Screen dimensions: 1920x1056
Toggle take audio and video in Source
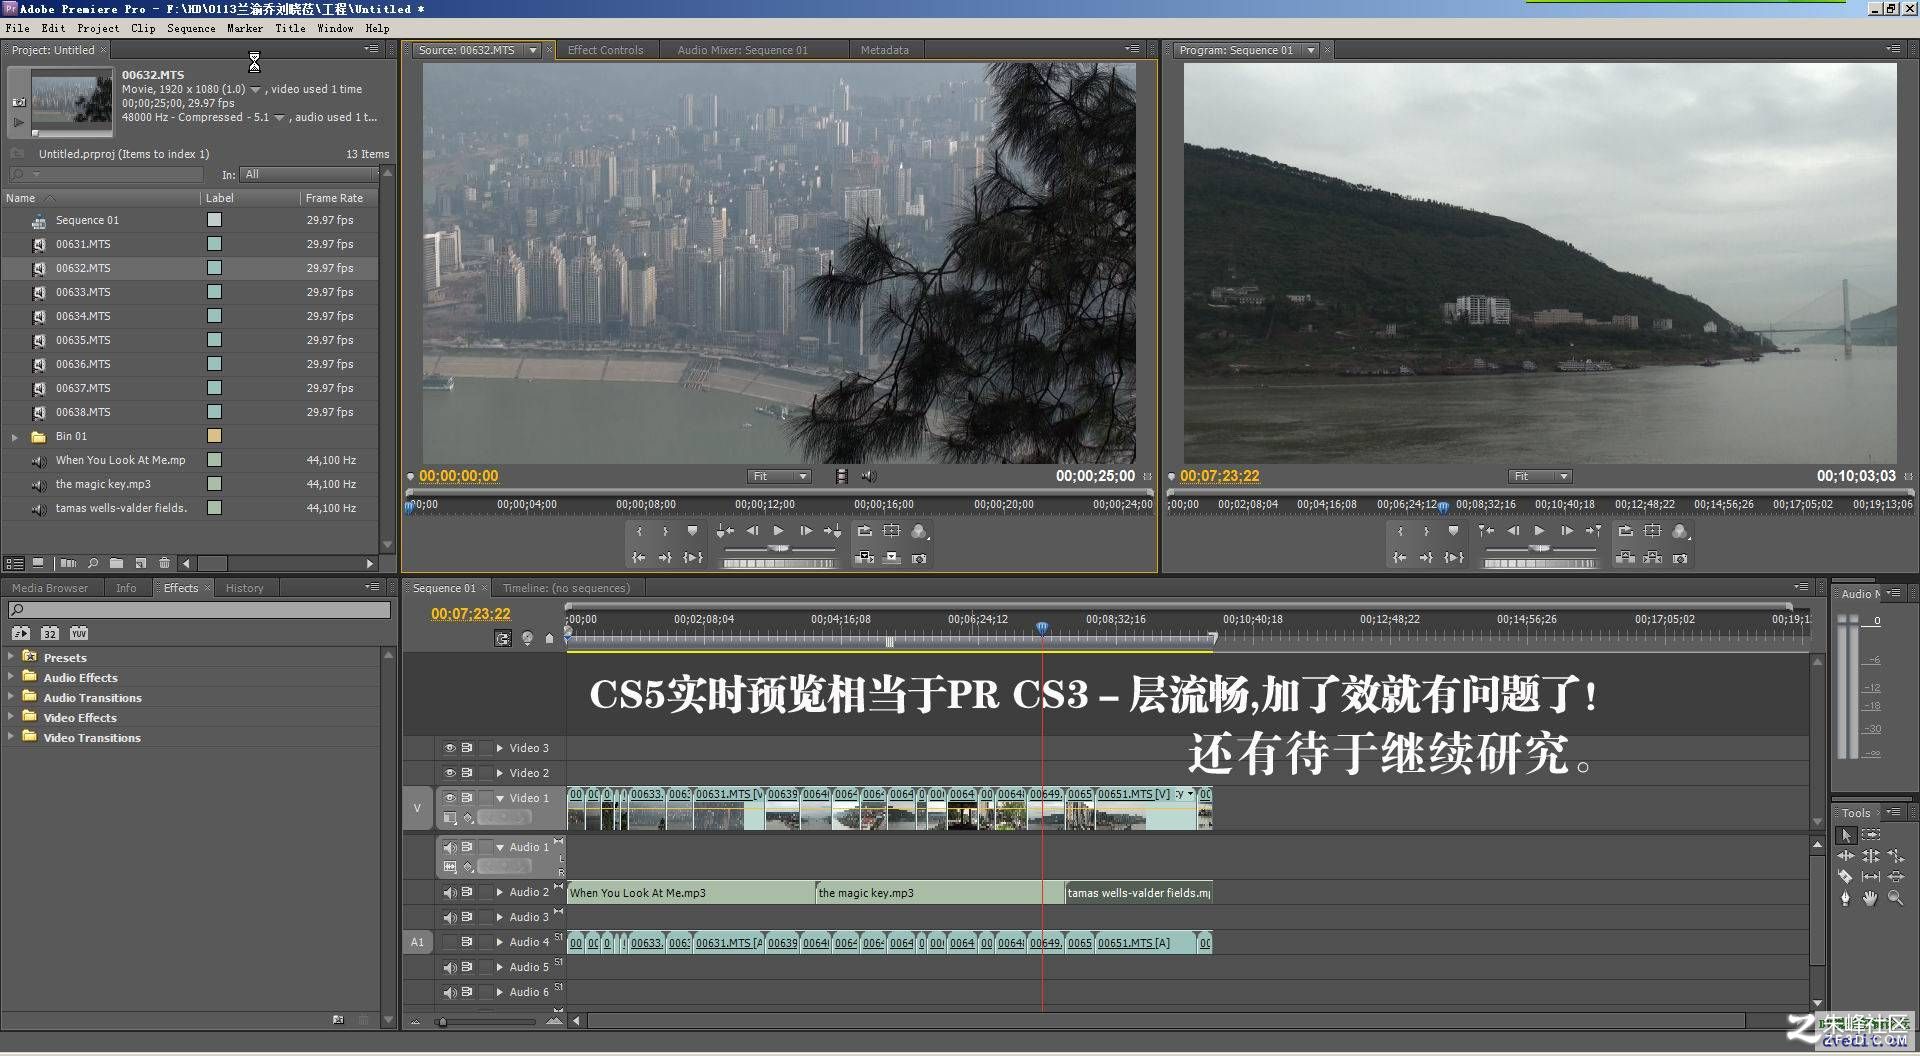click(x=841, y=476)
